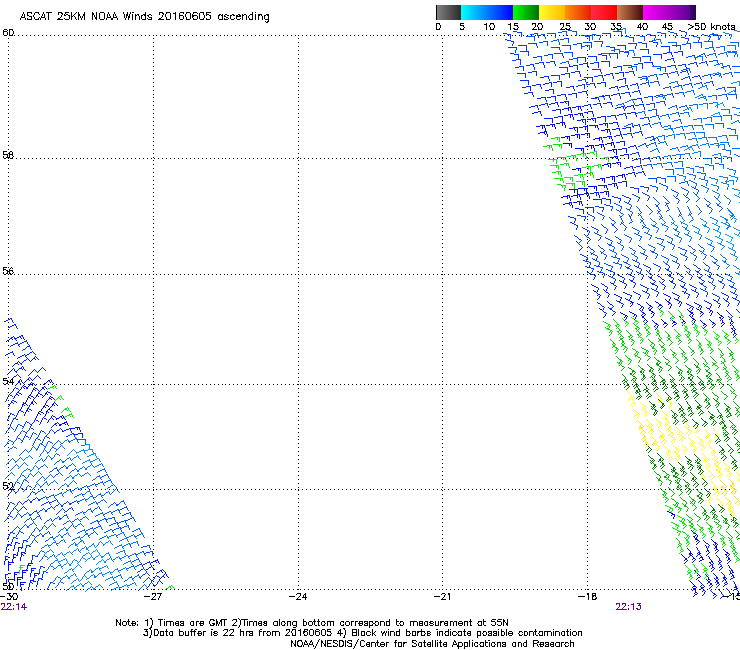Viewport: 740px width, 650px height.
Task: Click the latitude label '56' on left axis
Action: click(8, 271)
